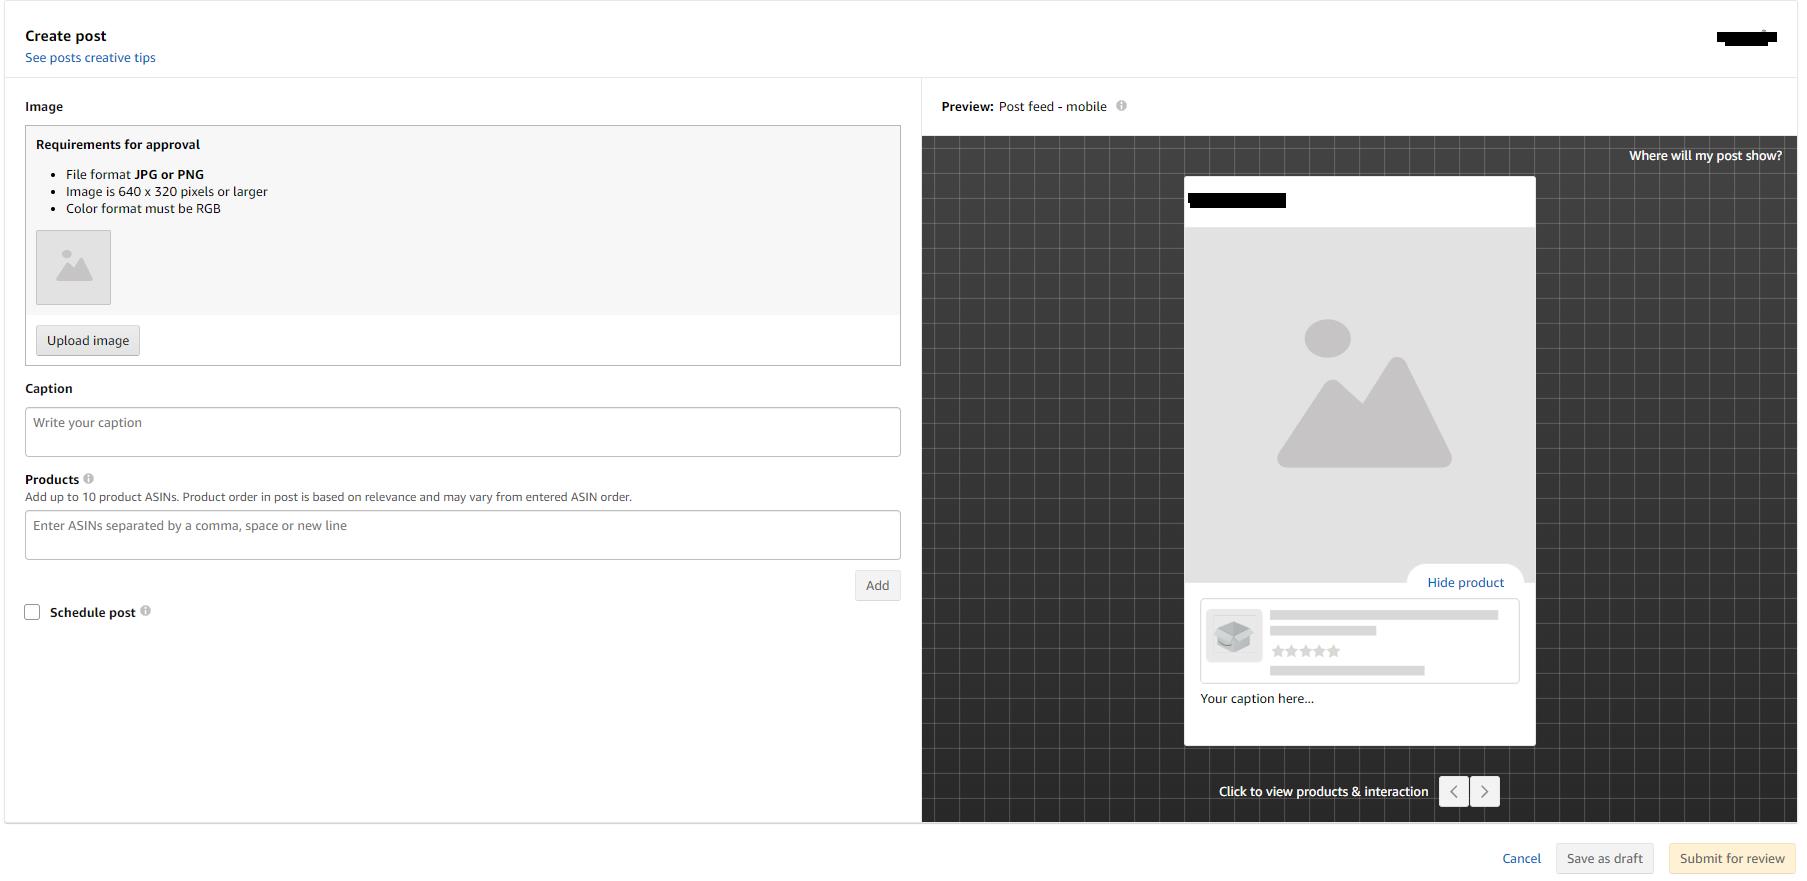
Task: Click the info icon beside Post feed - mobile
Action: 1121,106
